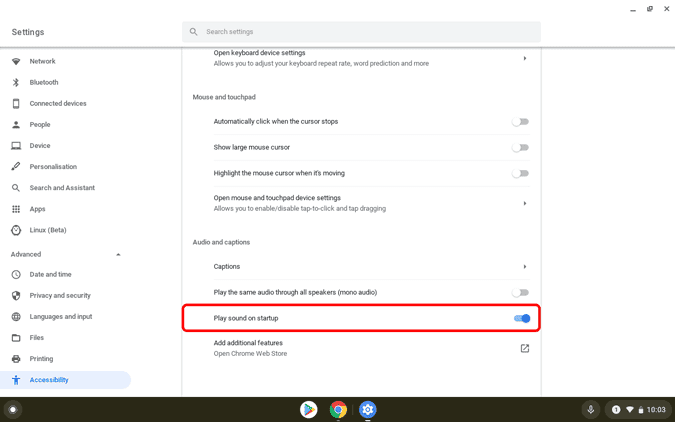Open Play Store from the shelf
675x422 pixels.
pyautogui.click(x=309, y=410)
